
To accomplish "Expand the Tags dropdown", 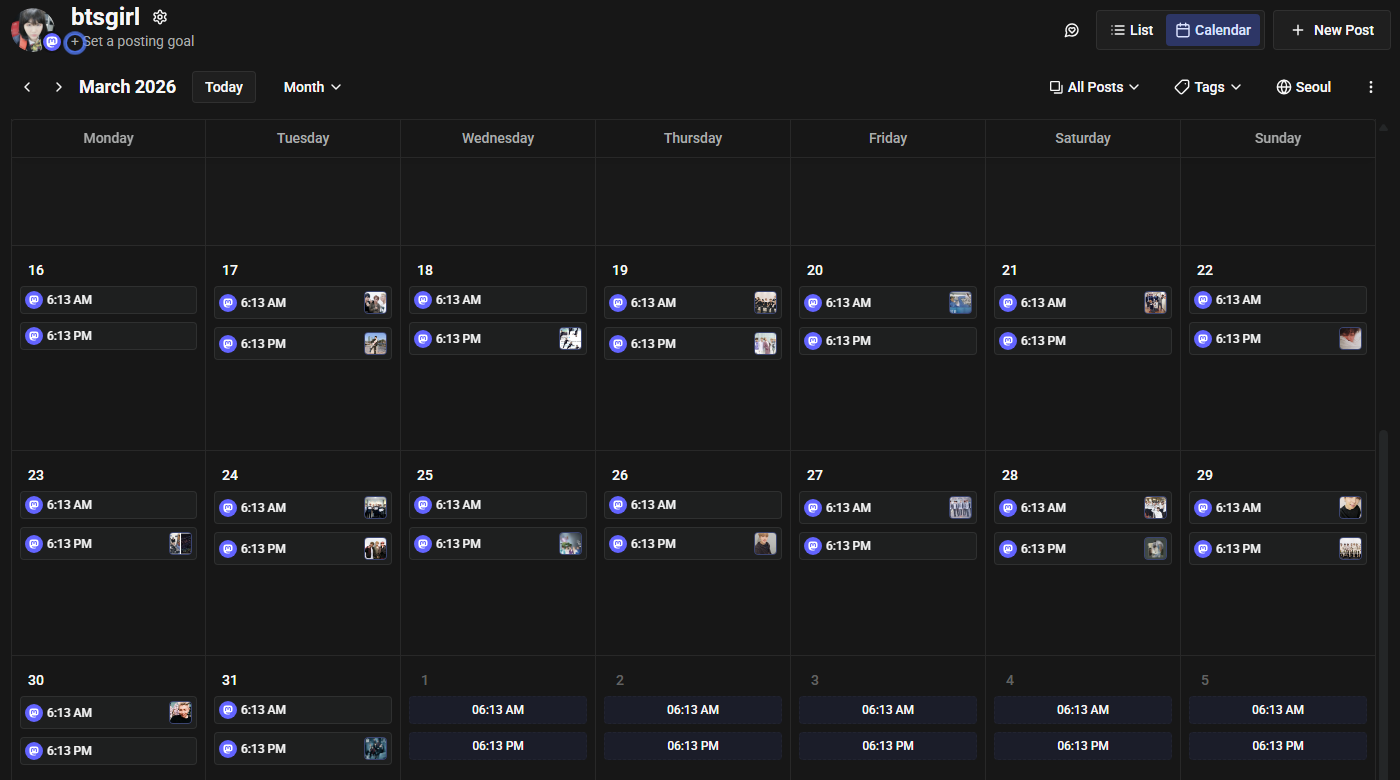I will pyautogui.click(x=1208, y=87).
